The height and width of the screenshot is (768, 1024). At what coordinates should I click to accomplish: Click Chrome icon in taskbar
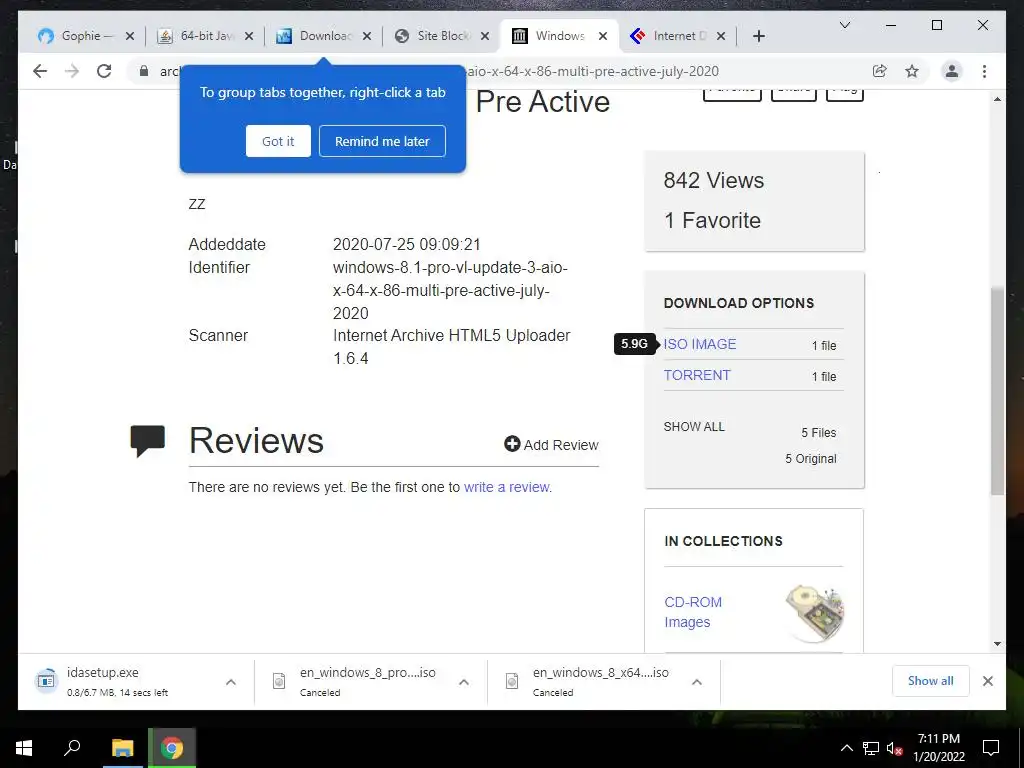172,748
